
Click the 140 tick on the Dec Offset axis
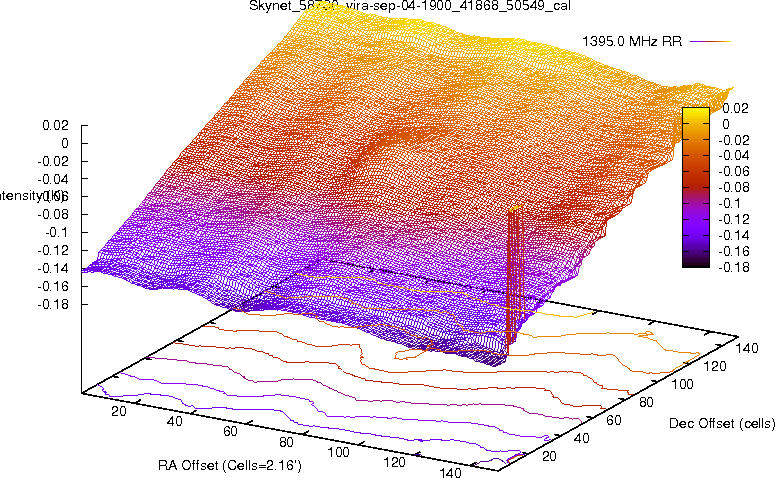click(x=747, y=348)
